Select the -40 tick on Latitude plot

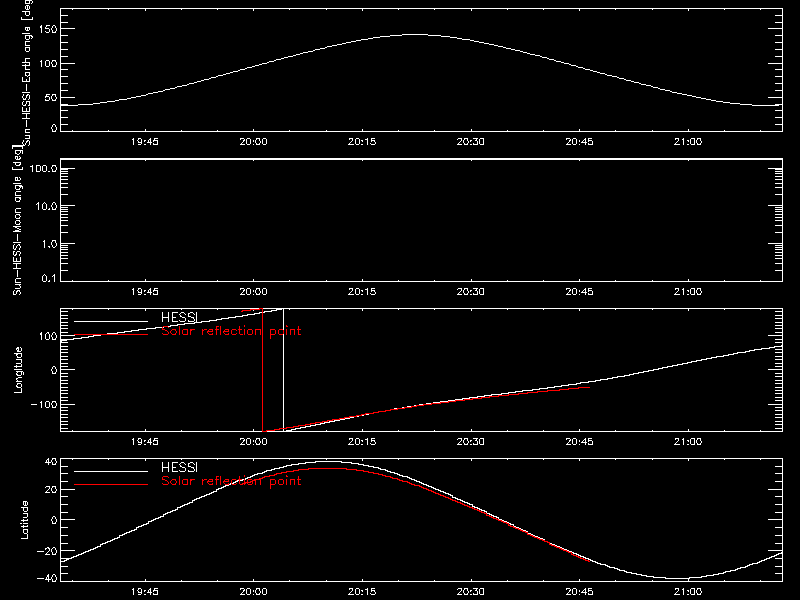(47, 578)
